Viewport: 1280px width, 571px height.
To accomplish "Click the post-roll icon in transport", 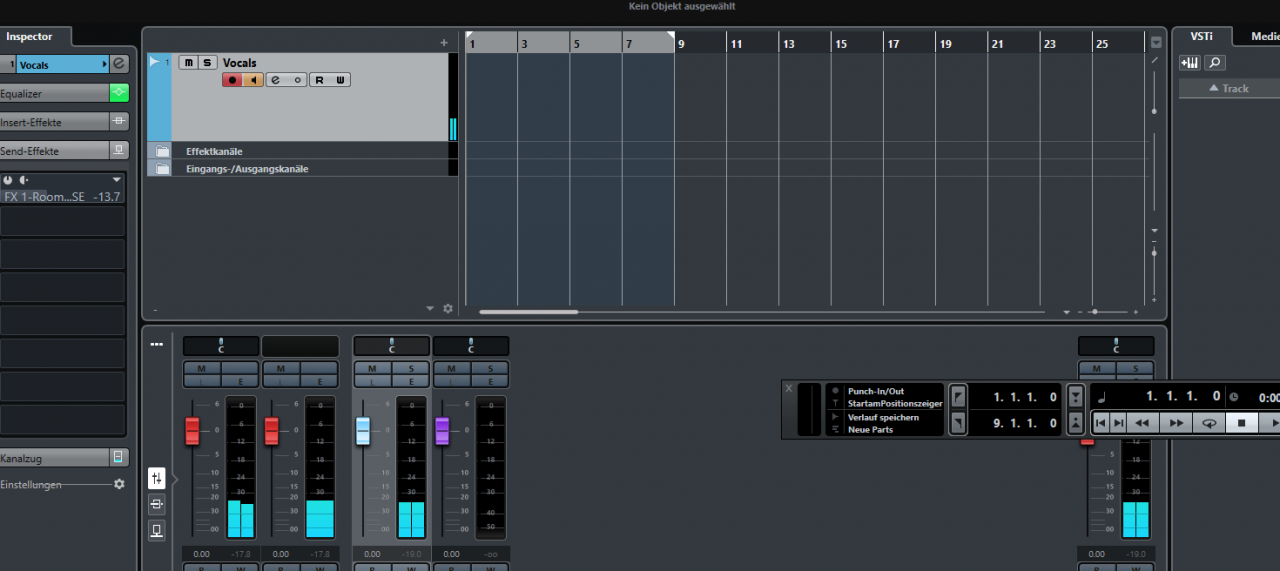I will (1076, 424).
